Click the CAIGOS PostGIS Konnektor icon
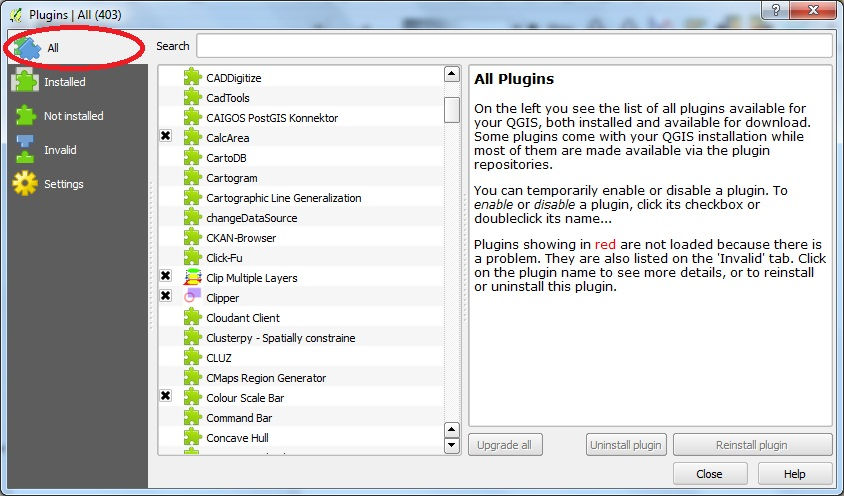This screenshot has height=496, width=844. coord(192,117)
